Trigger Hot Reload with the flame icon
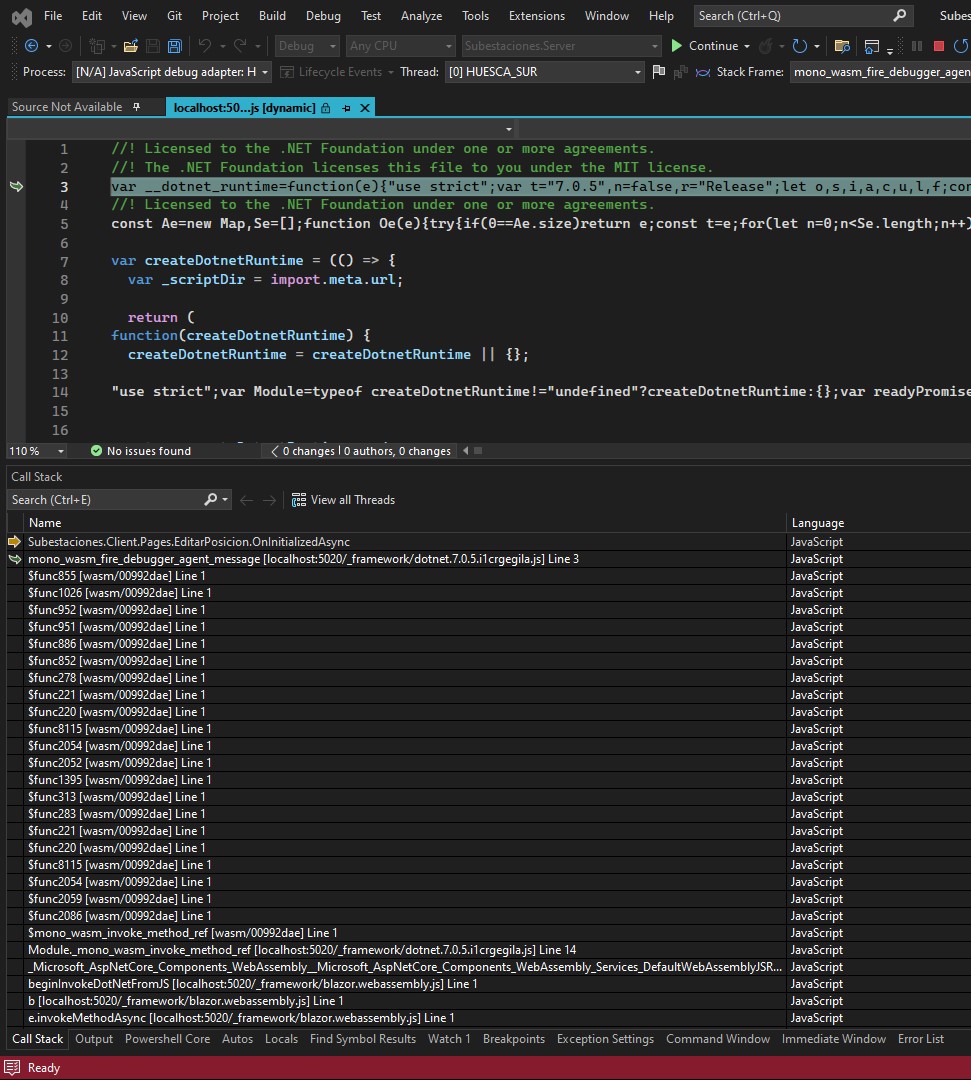Viewport: 971px width, 1080px height. pyautogui.click(x=767, y=46)
